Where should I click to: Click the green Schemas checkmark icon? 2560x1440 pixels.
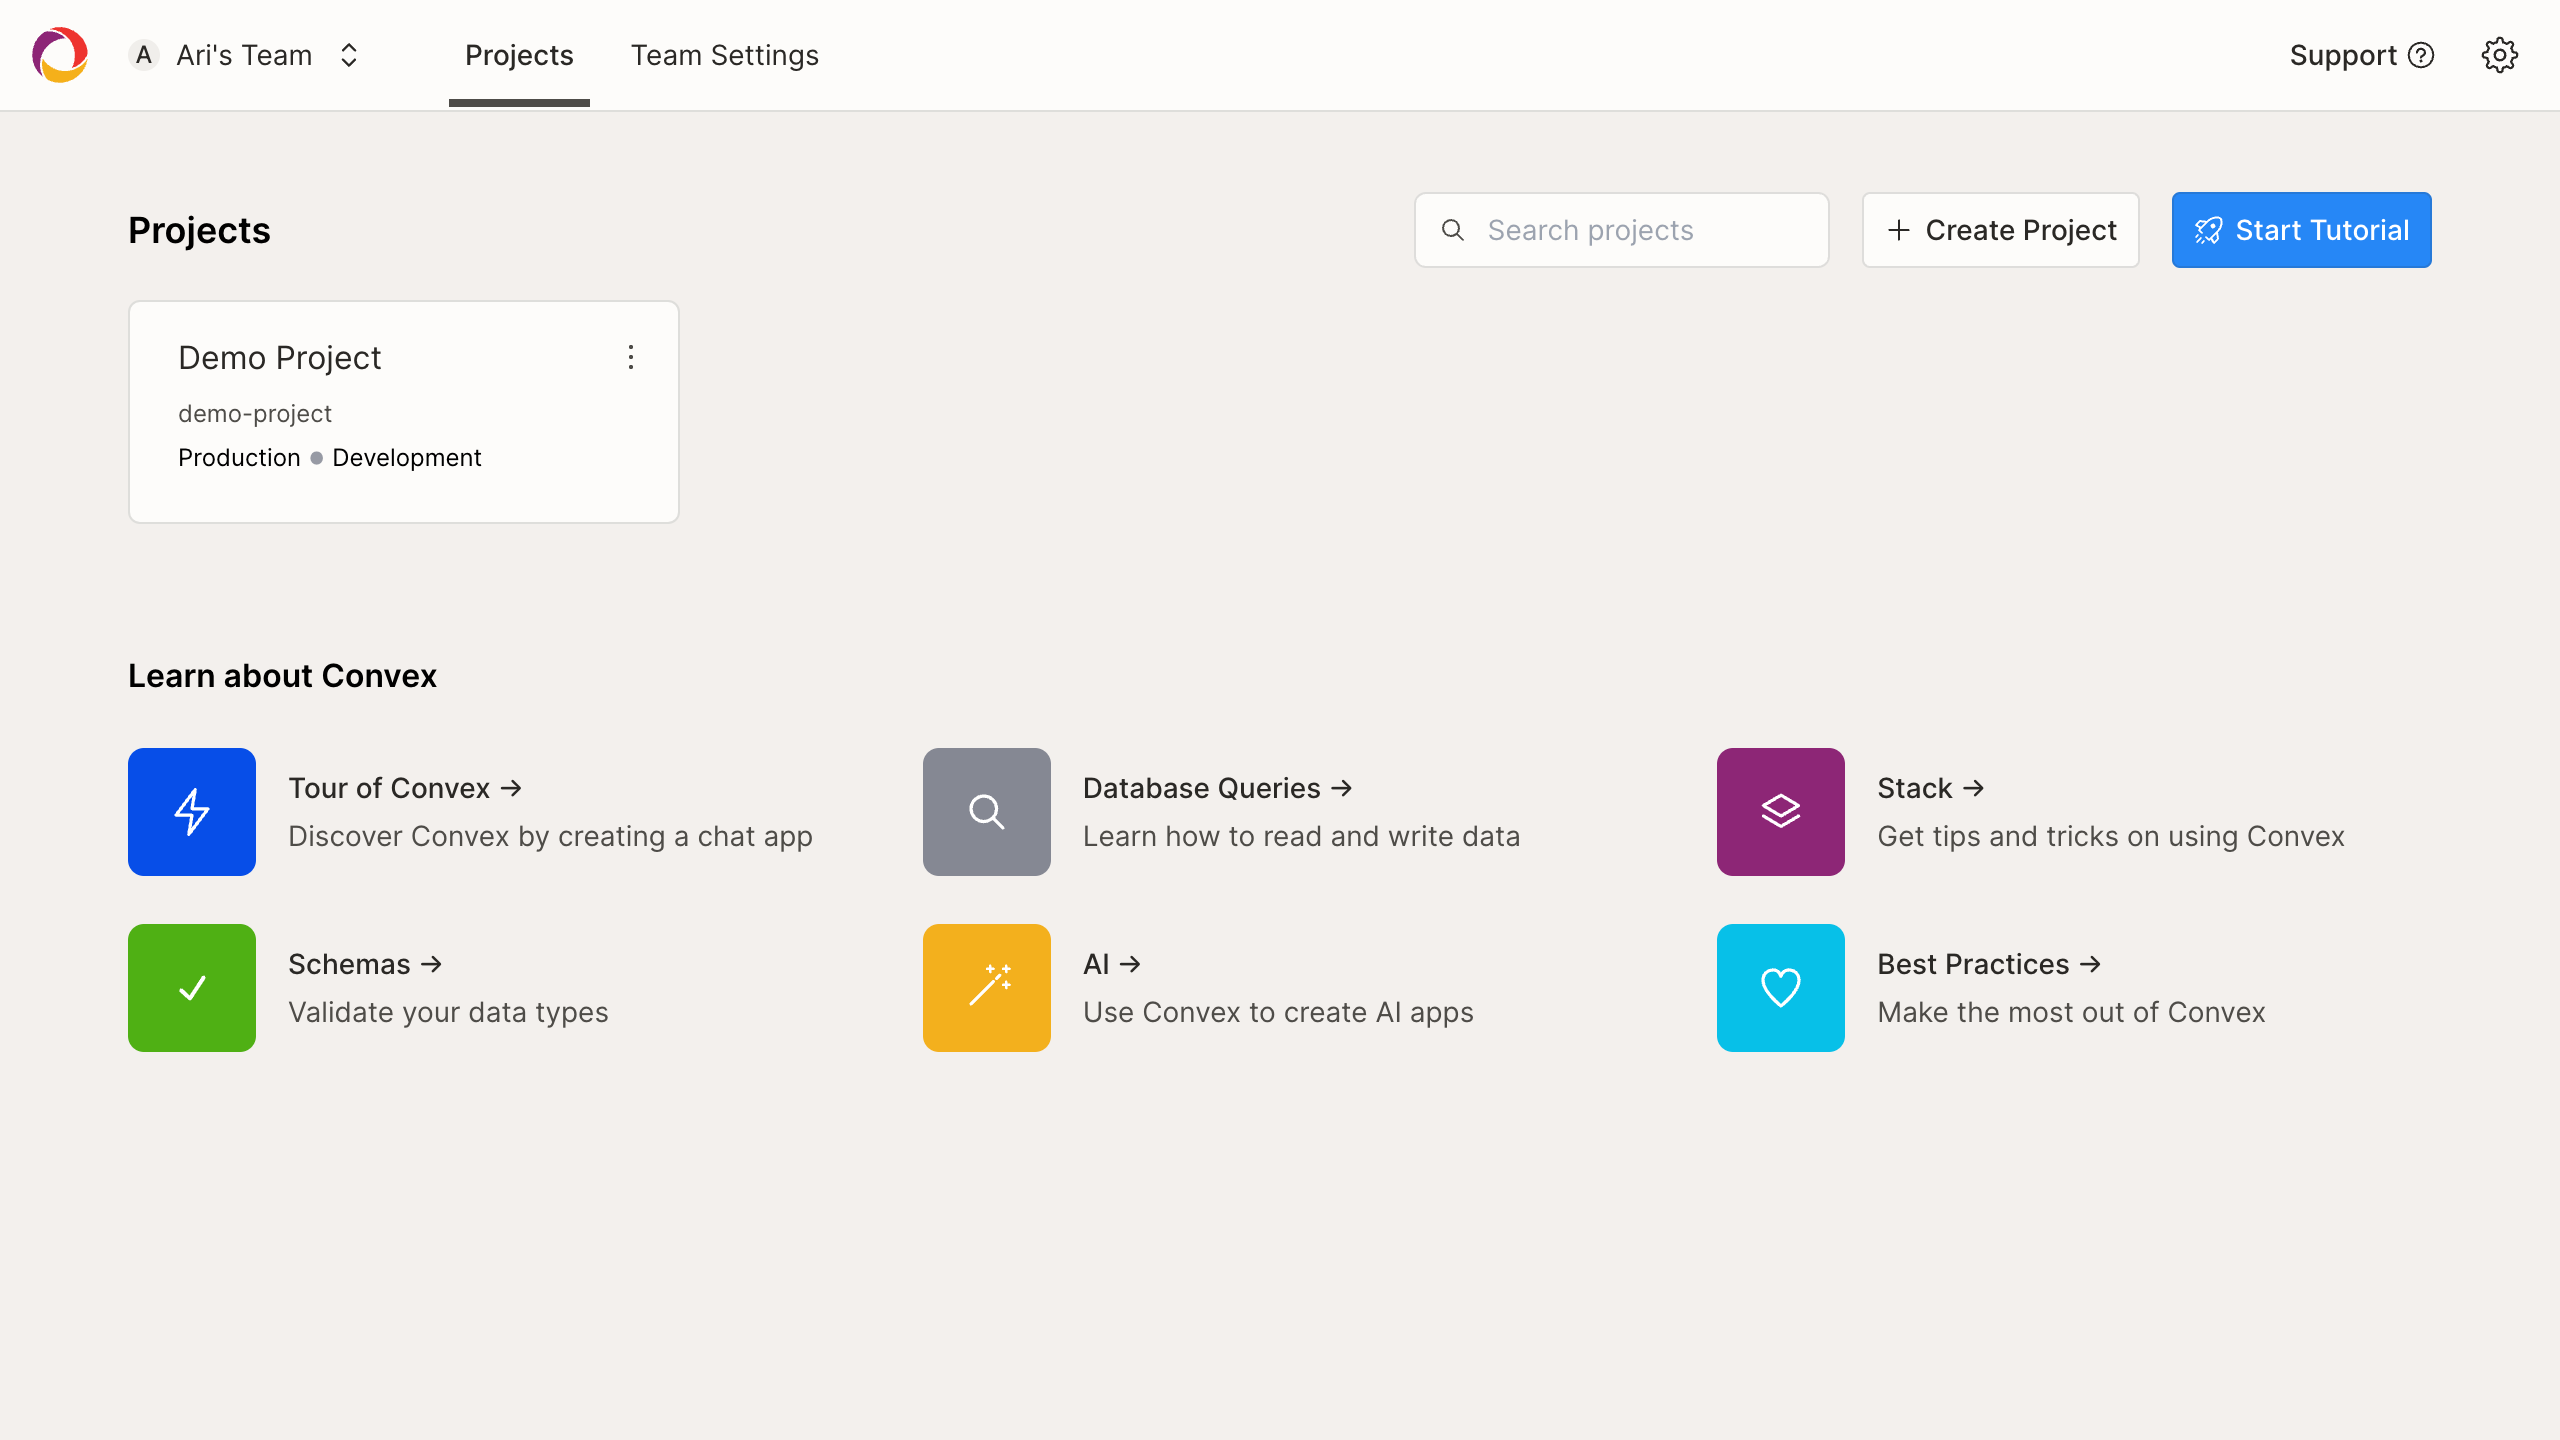coord(192,988)
